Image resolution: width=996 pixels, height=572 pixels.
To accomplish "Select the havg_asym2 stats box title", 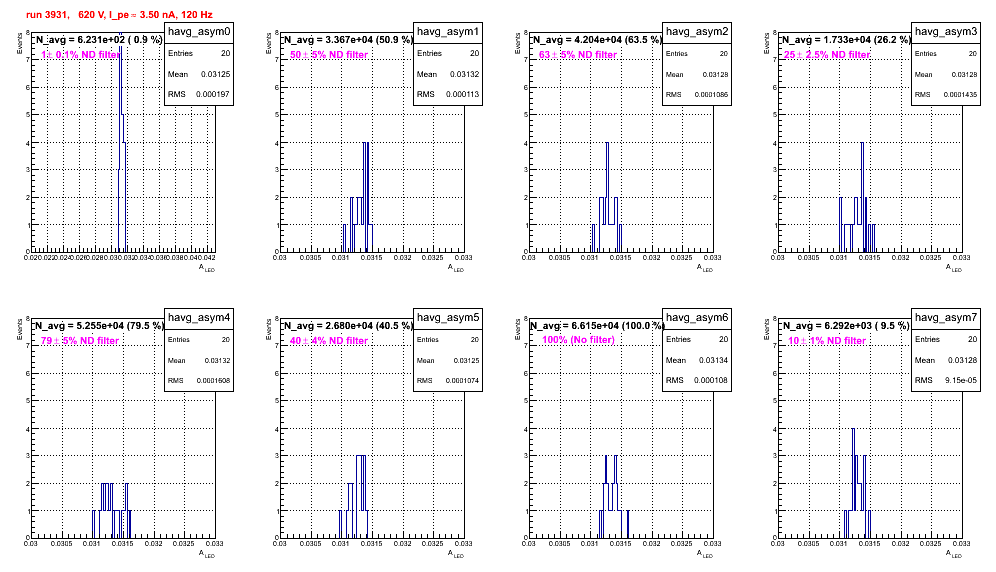I will pyautogui.click(x=697, y=32).
